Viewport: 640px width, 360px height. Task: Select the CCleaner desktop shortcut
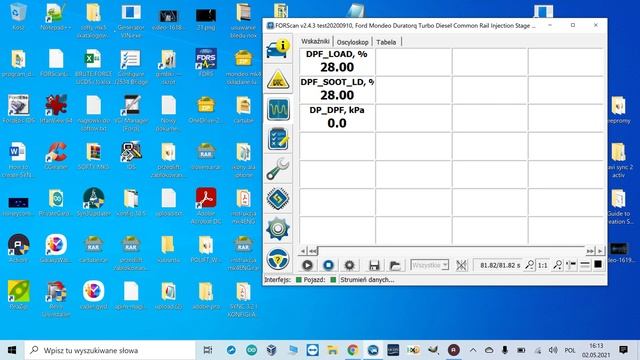(x=56, y=156)
